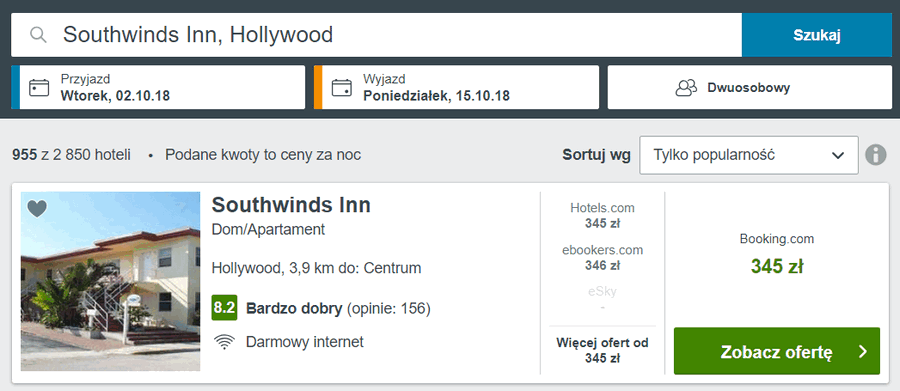Click the magnifying glass search icon

pos(38,35)
